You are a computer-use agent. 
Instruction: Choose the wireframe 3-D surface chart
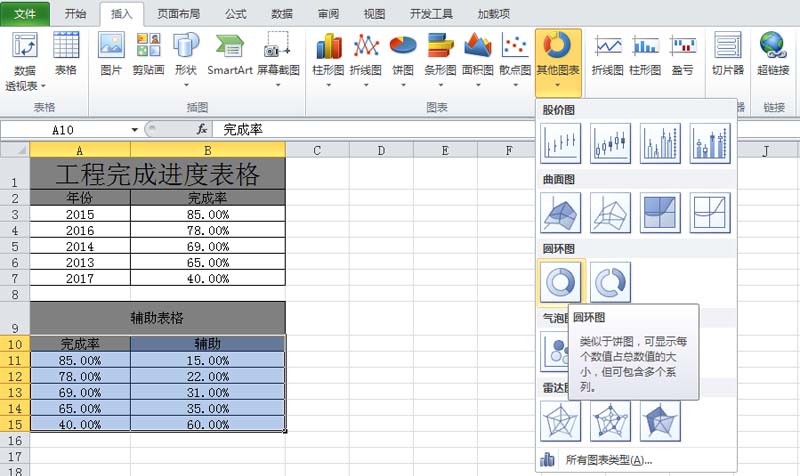pos(610,213)
